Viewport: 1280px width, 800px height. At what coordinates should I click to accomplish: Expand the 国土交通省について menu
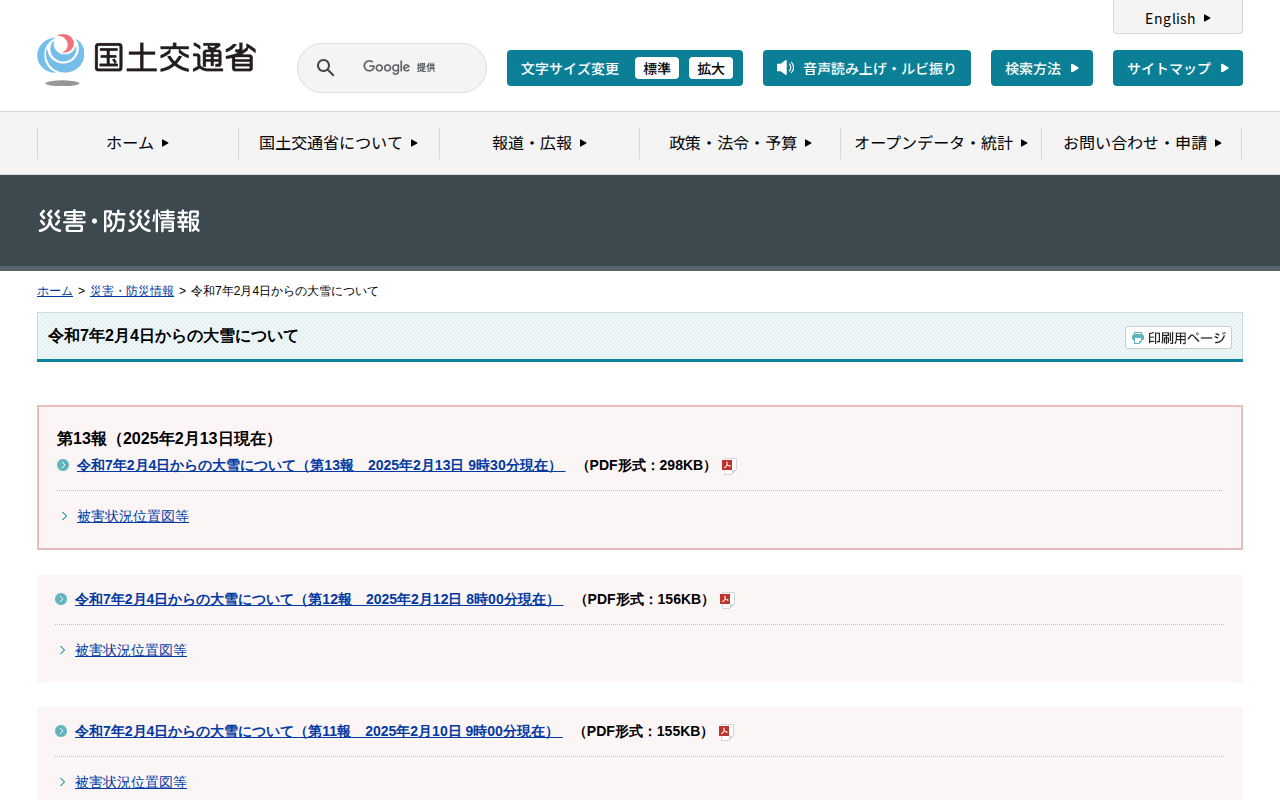point(338,143)
